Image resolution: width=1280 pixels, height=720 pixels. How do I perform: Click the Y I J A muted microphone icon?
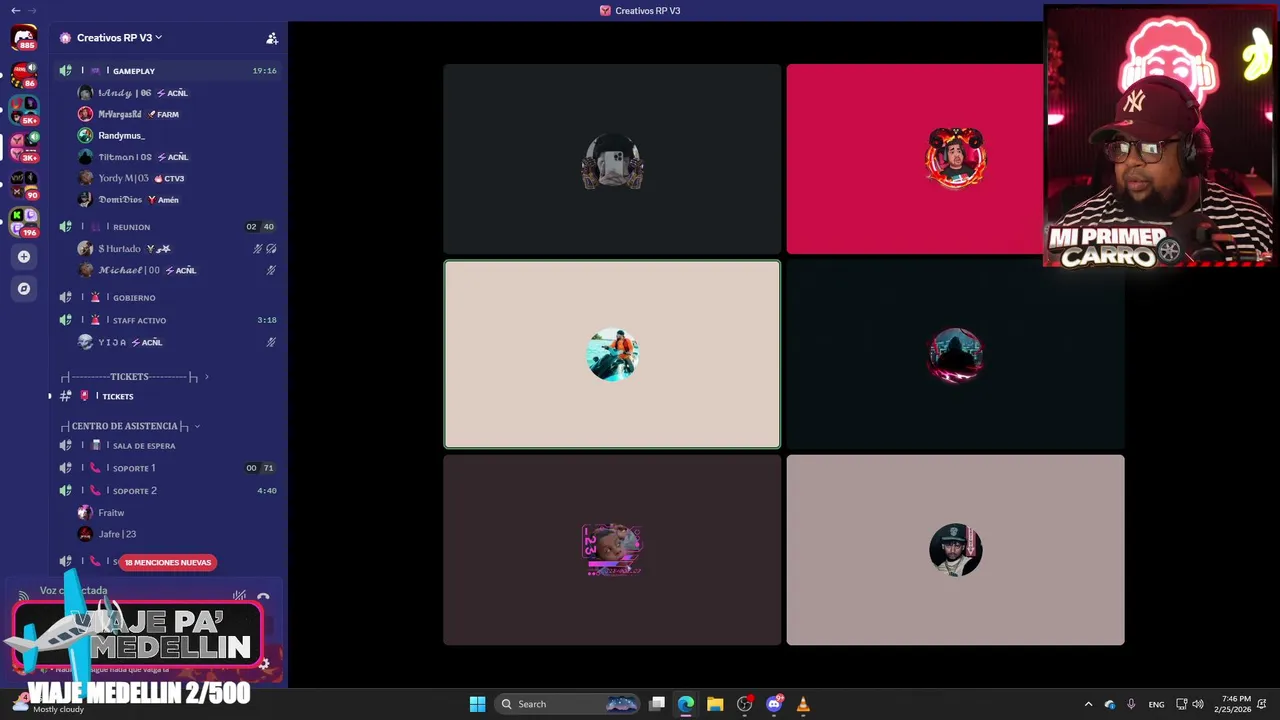(271, 342)
